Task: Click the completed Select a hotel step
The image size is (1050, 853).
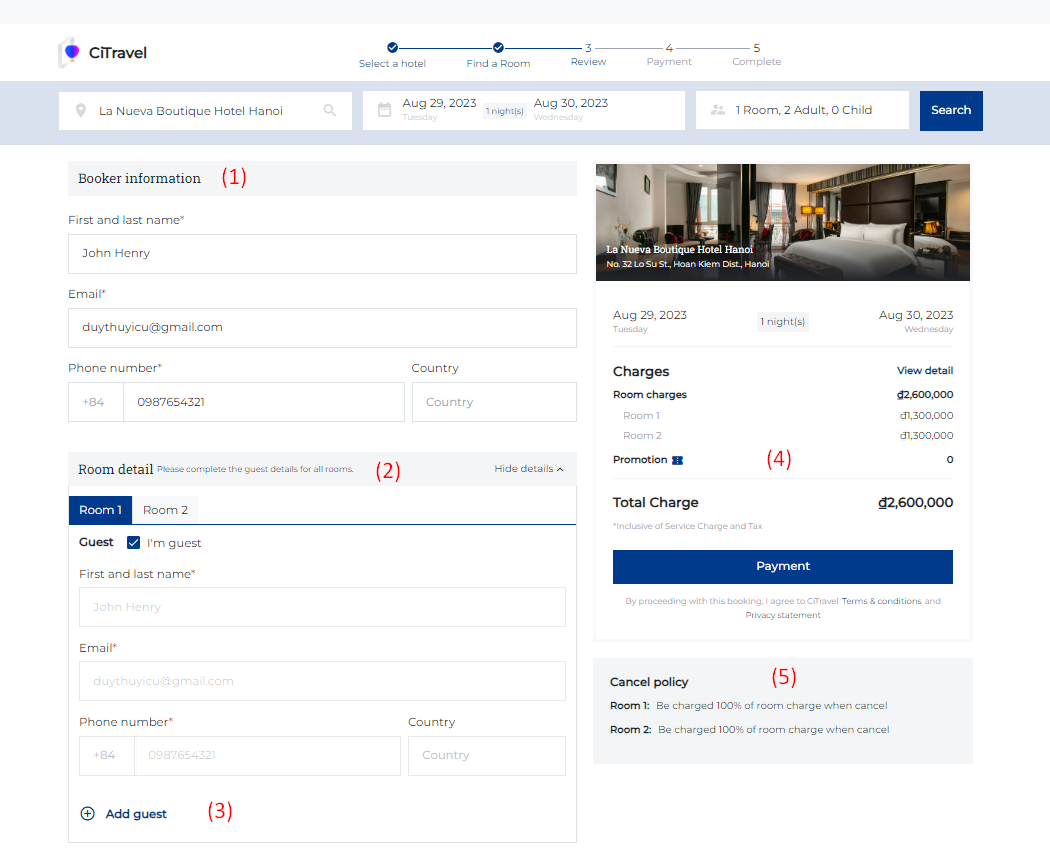Action: [392, 47]
